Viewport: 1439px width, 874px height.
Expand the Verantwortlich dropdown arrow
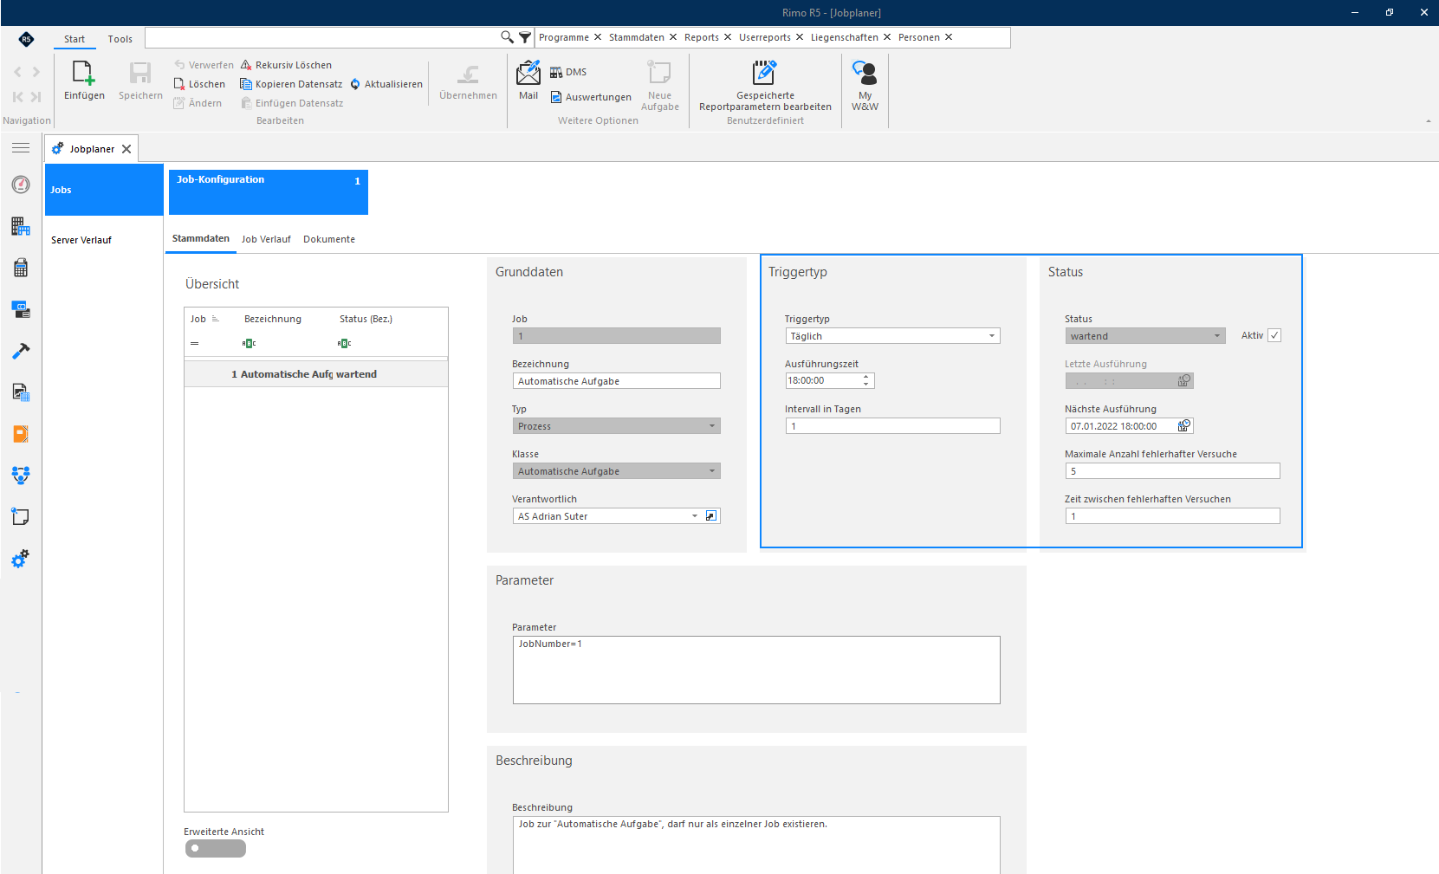(695, 516)
